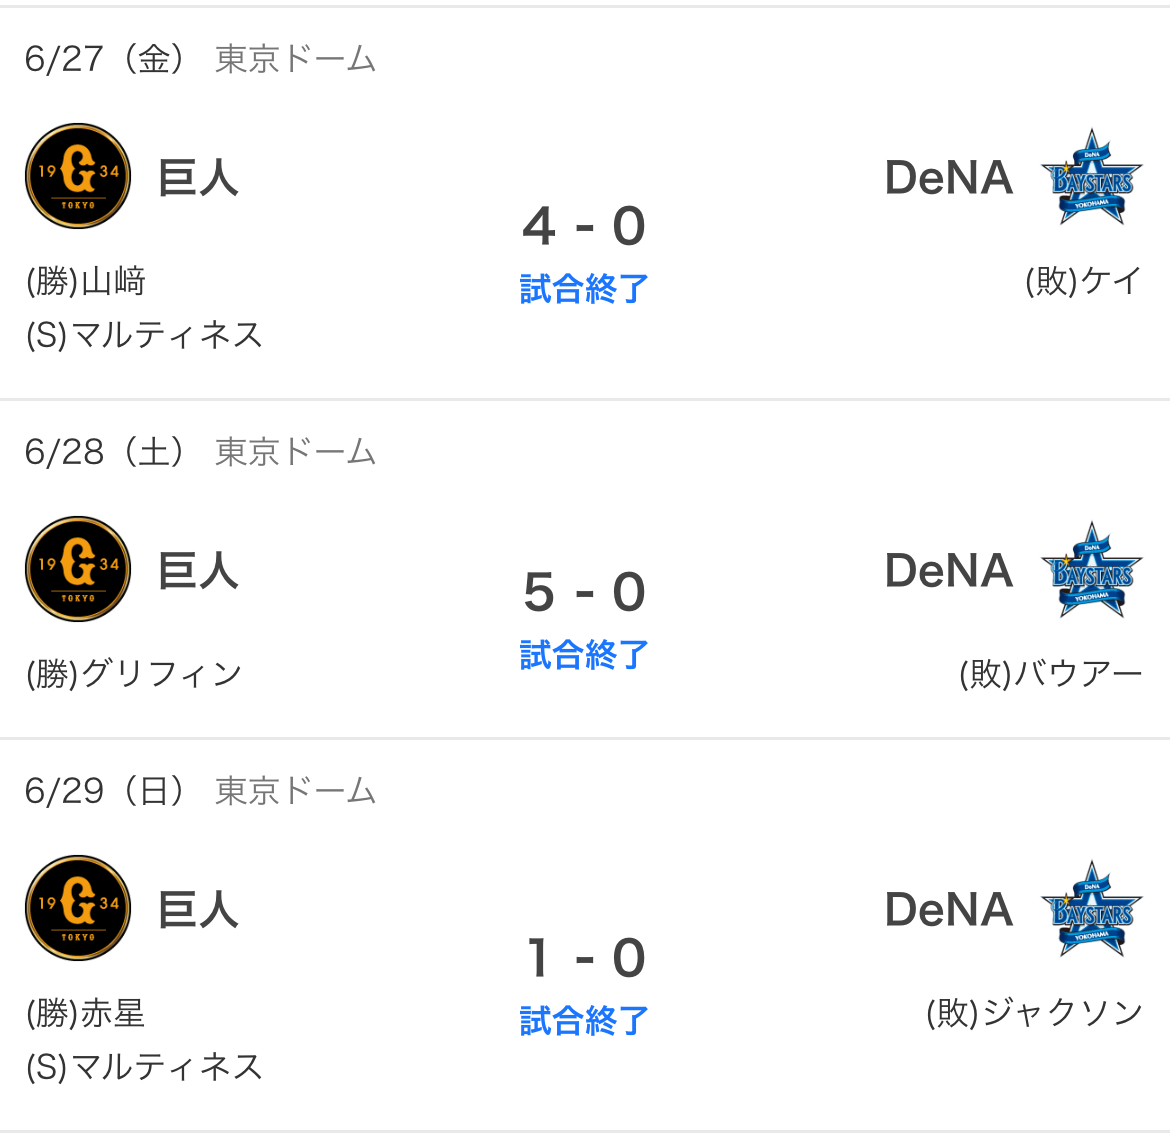This screenshot has height=1144, width=1170.
Task: Click winning pitcher (勝)山﨑
Action: coord(86,281)
